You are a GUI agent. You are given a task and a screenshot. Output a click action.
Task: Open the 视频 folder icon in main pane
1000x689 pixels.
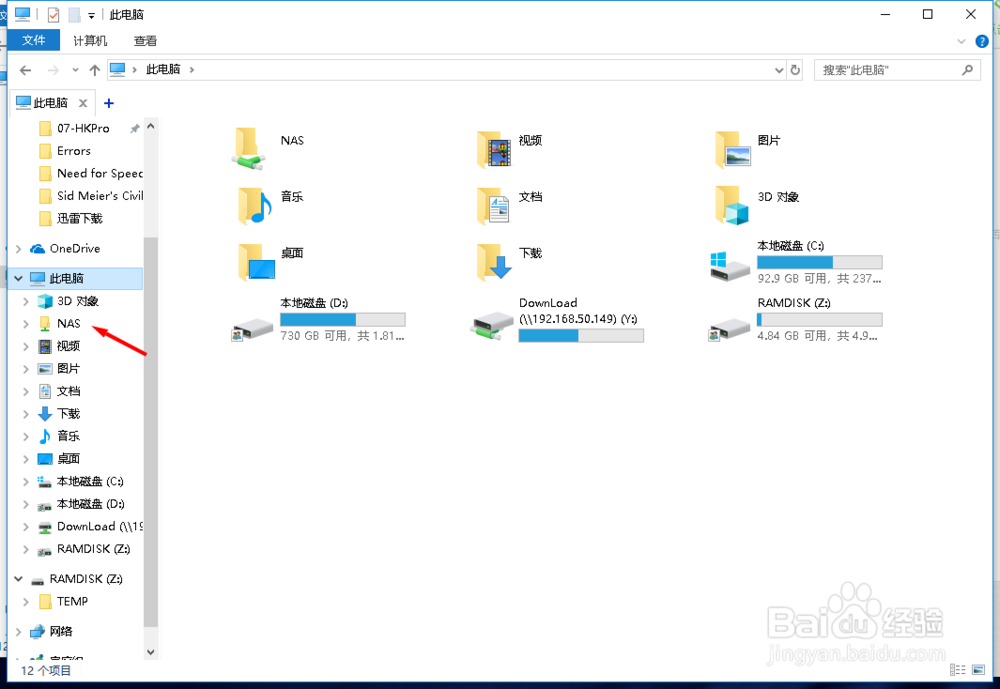click(x=494, y=149)
